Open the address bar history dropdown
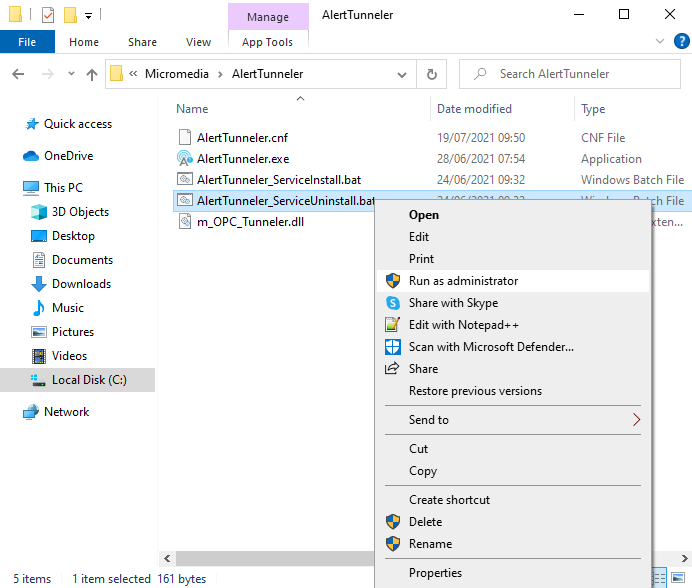This screenshot has width=692, height=588. pyautogui.click(x=403, y=74)
